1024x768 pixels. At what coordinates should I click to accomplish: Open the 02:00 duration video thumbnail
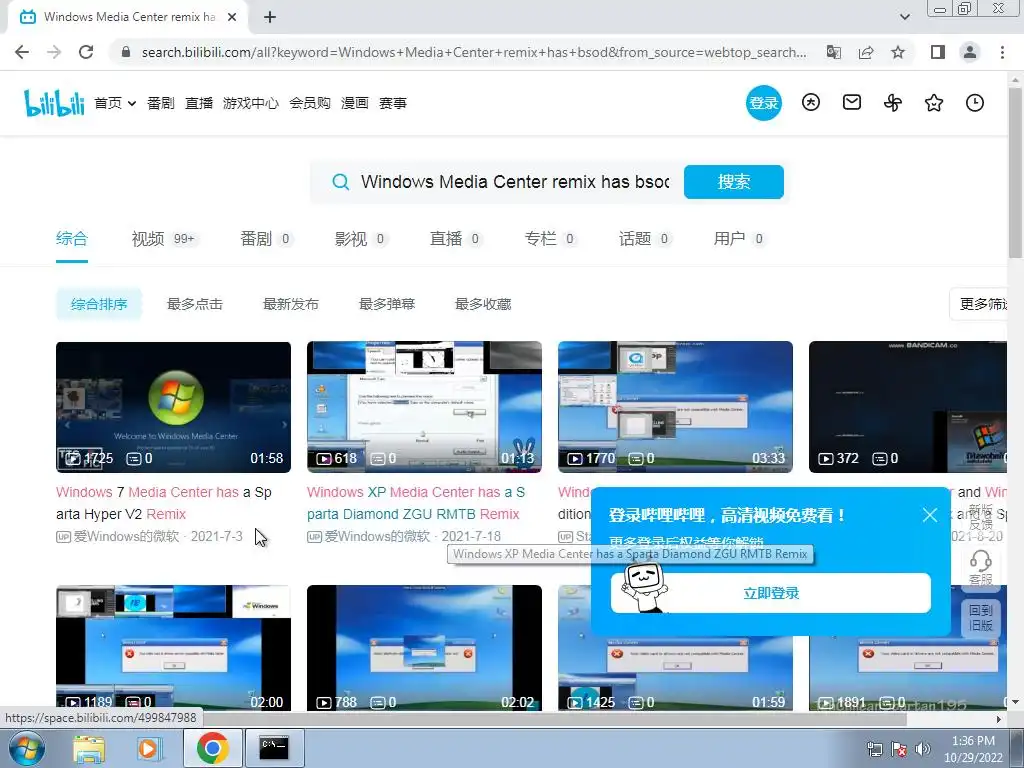[173, 648]
